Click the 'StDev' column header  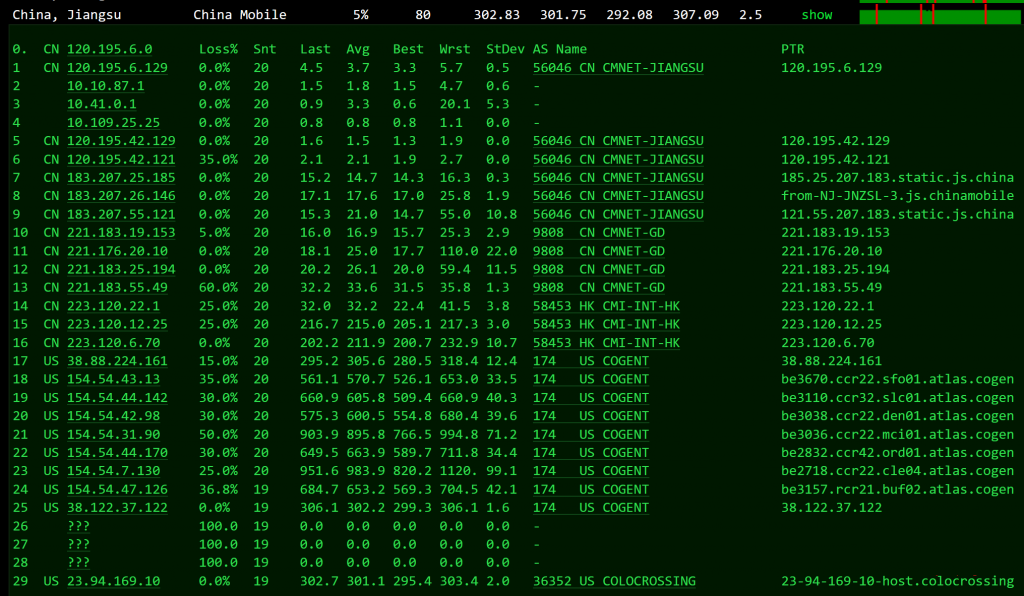(x=505, y=49)
